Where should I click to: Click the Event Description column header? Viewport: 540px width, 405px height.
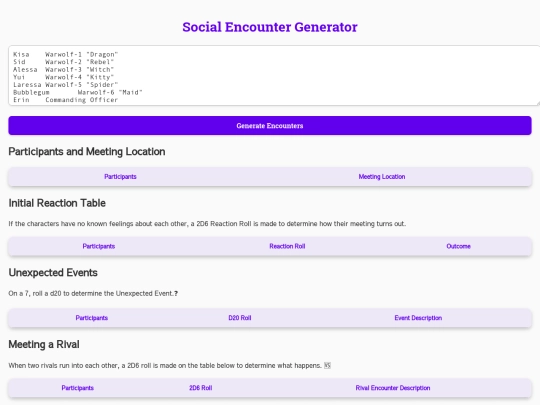click(x=418, y=318)
